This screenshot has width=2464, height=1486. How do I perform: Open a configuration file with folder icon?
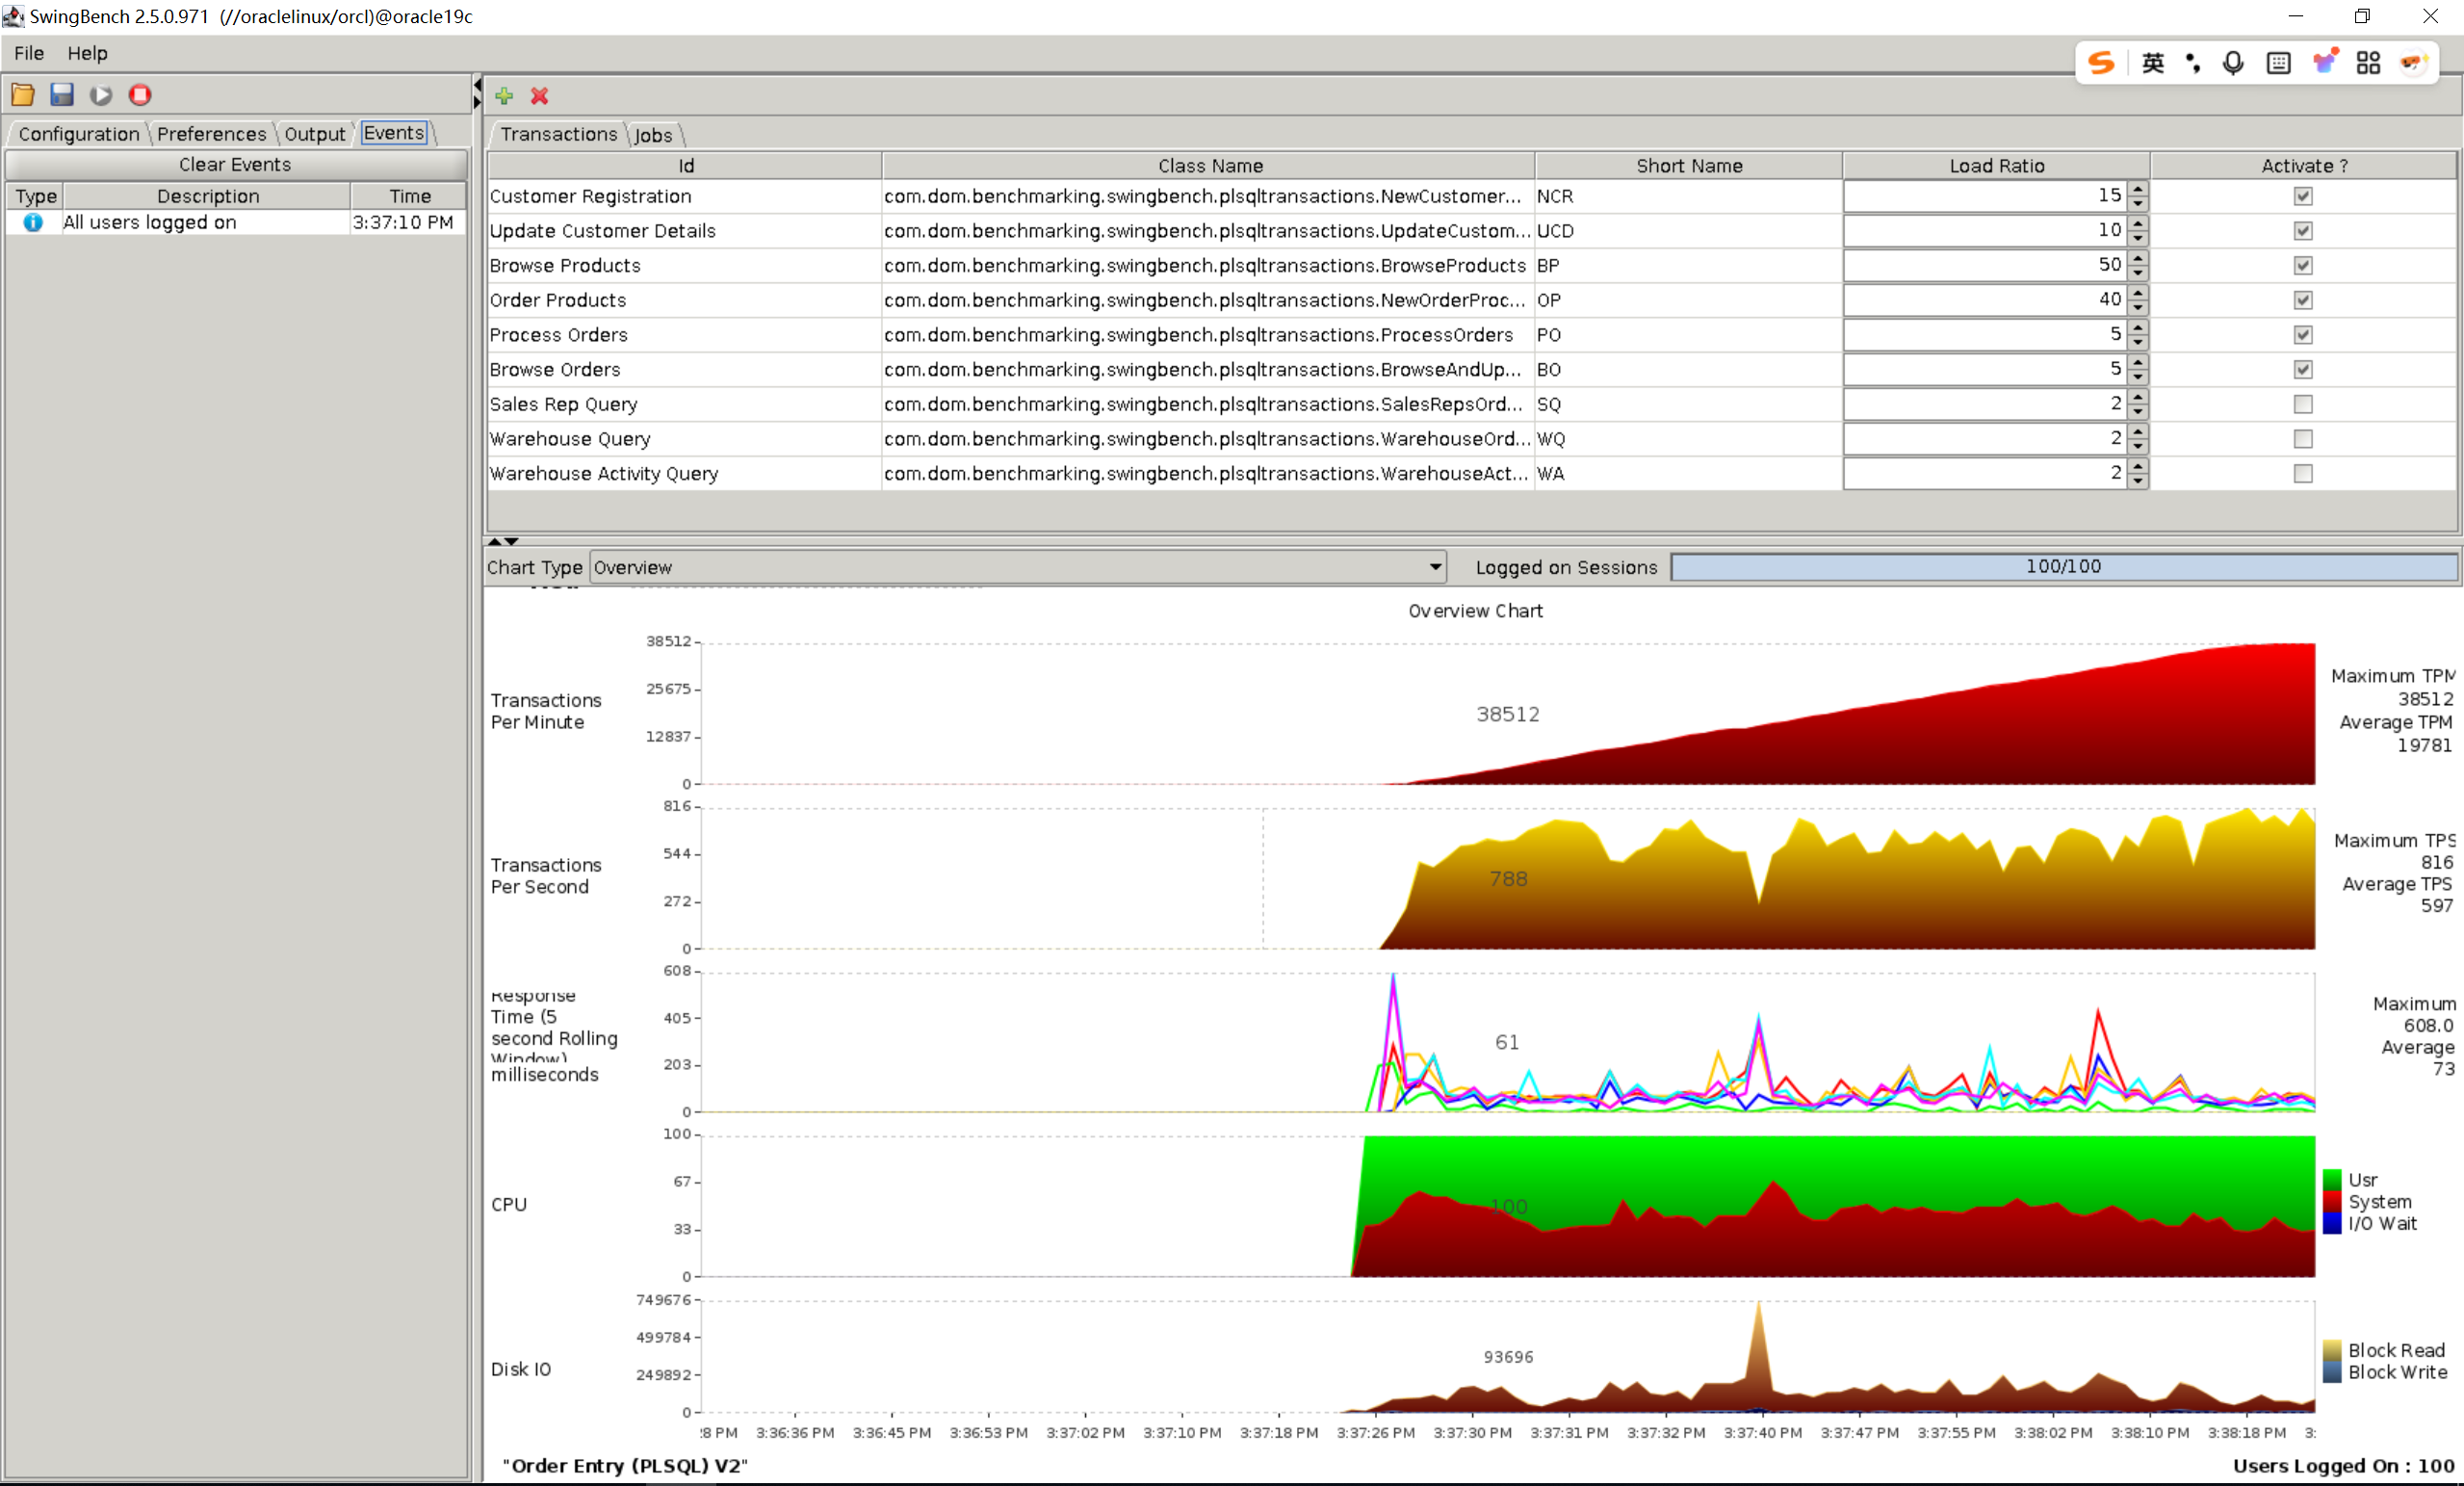[23, 95]
